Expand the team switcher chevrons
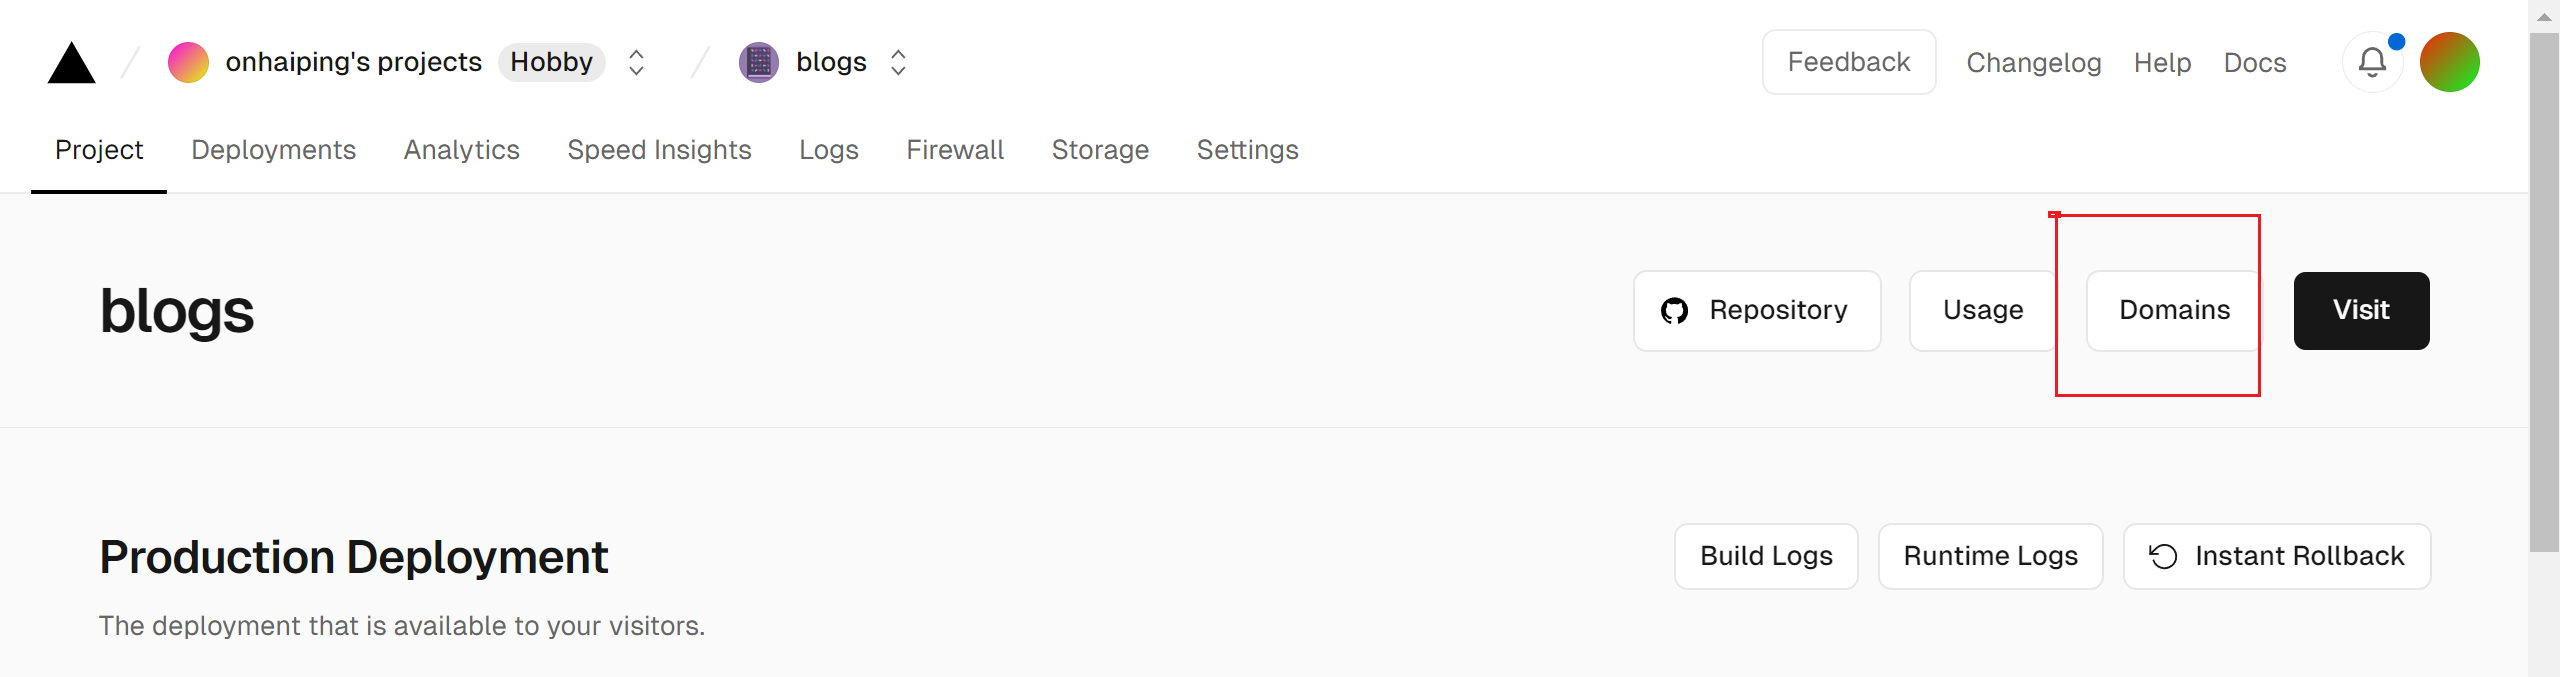The height and width of the screenshot is (677, 2560). [636, 62]
